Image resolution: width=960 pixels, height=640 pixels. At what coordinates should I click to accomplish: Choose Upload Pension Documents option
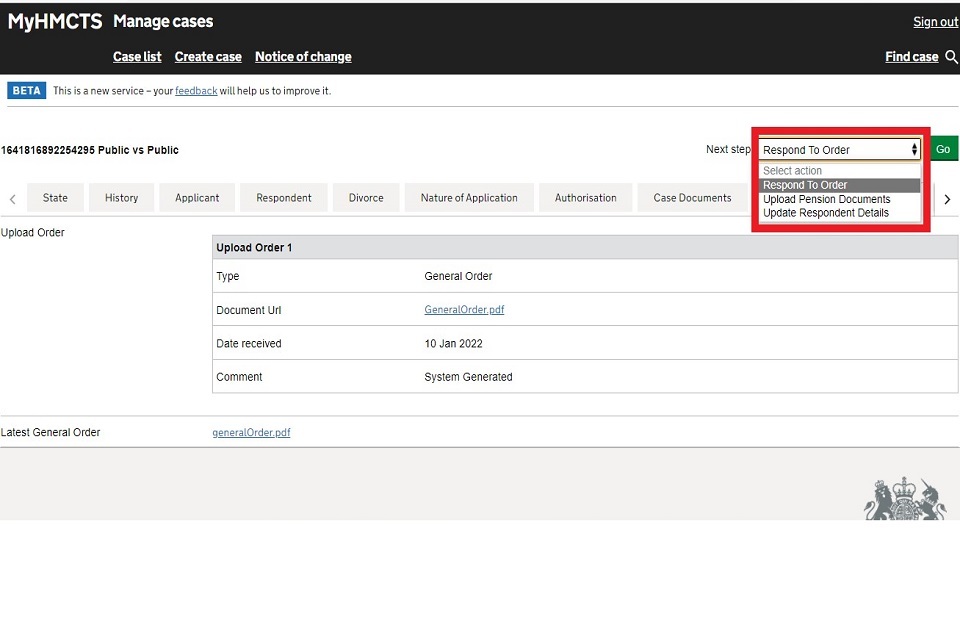(x=826, y=199)
